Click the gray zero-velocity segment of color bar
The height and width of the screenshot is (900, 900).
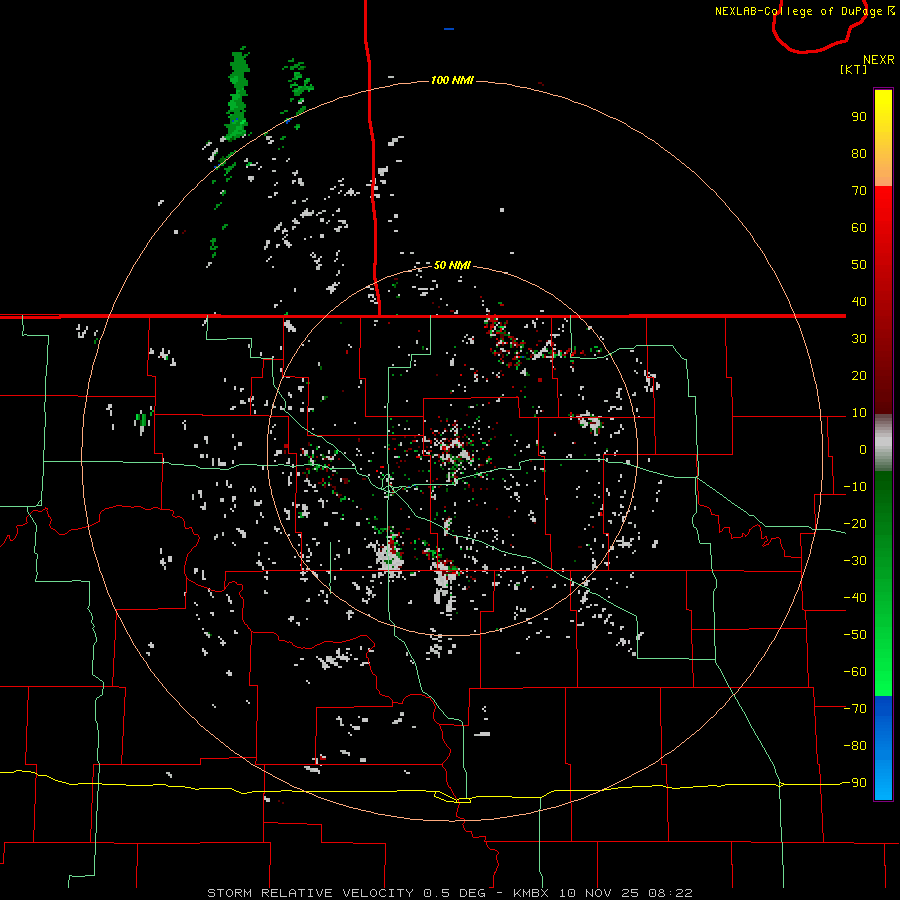[x=883, y=442]
